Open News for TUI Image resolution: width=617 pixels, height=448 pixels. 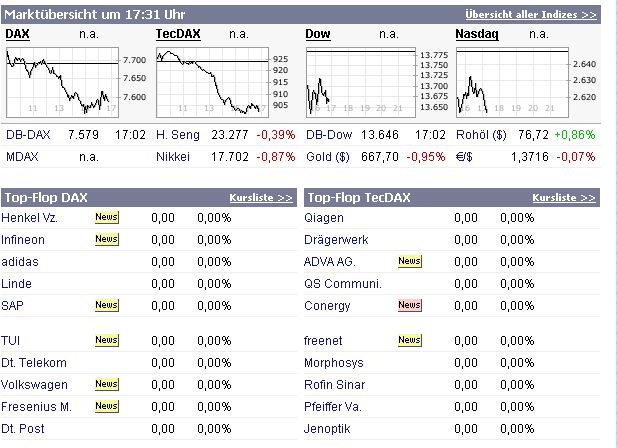[106, 340]
